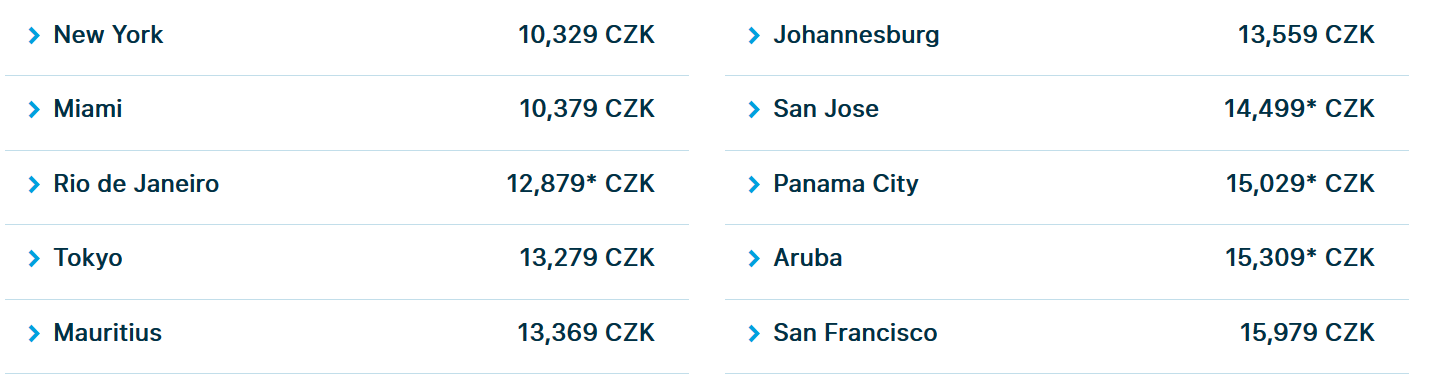Screen dimensions: 1435x380
Task: Select the 15,309* CZK Aruba price
Action: click(x=1300, y=258)
